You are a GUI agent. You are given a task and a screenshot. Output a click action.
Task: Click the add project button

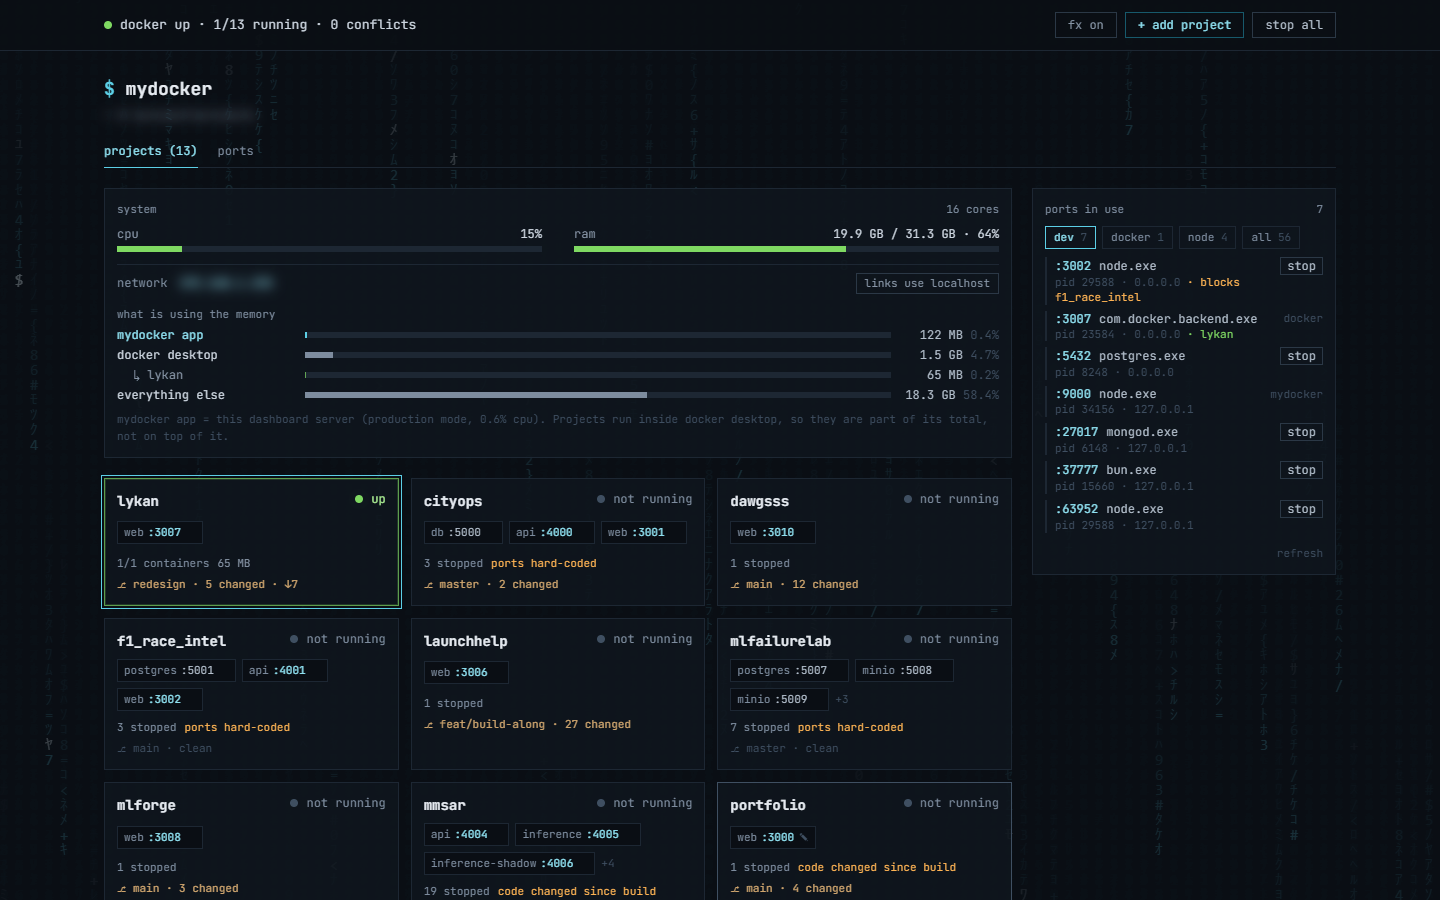coord(1184,25)
